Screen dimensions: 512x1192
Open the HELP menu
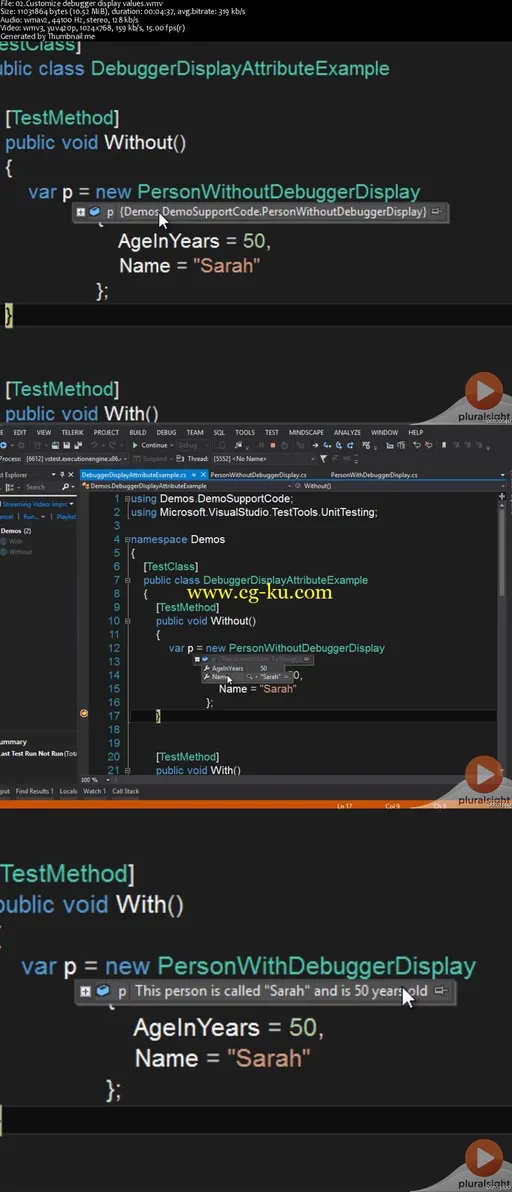(416, 433)
